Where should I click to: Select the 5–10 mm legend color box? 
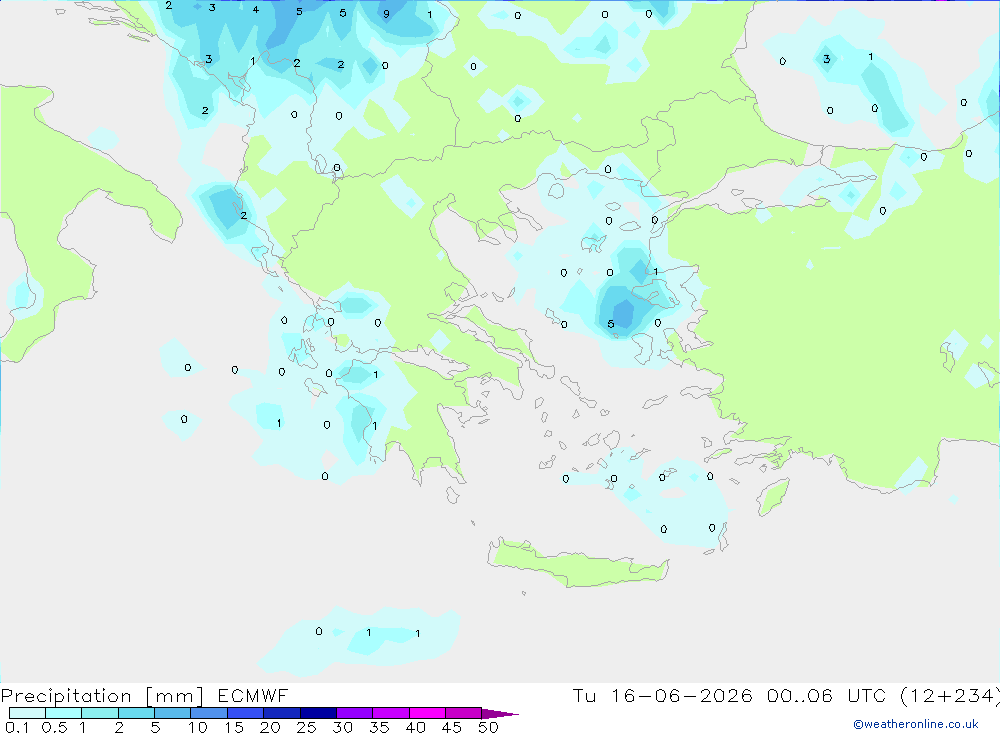(172, 713)
